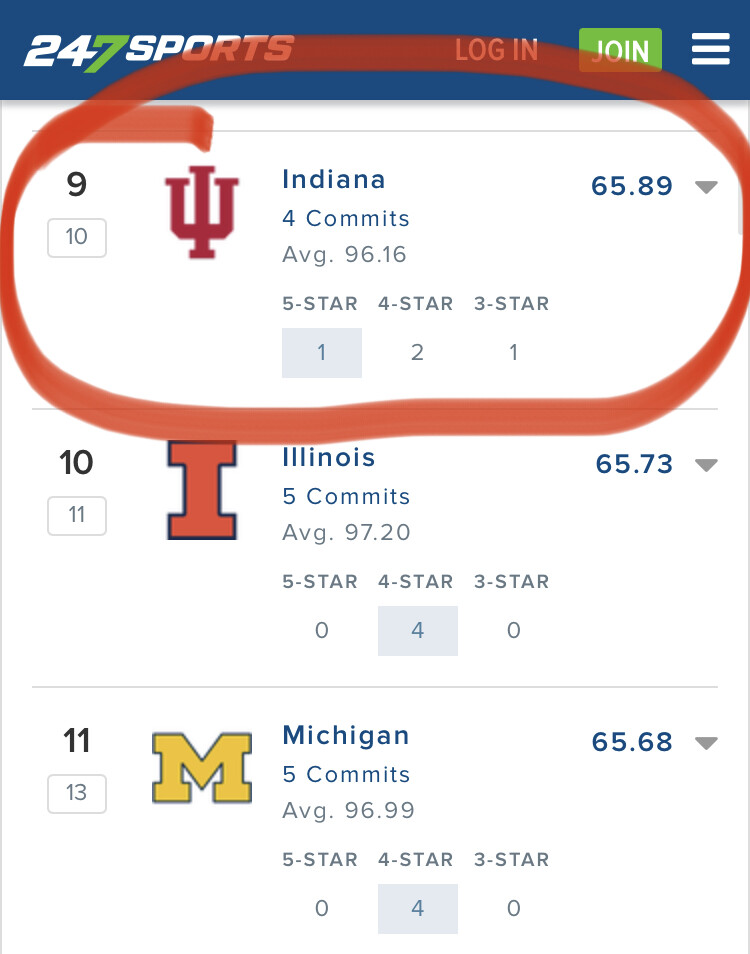The height and width of the screenshot is (954, 750).
Task: Expand Michigan ranking details arrow
Action: click(707, 743)
